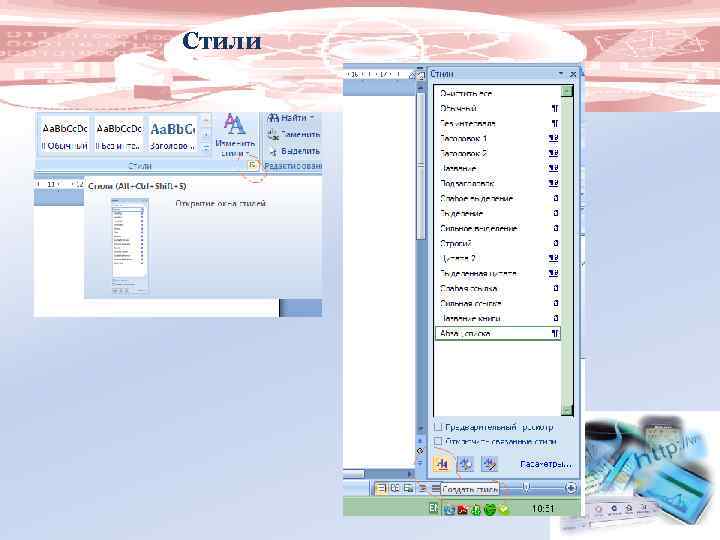Open the Manage Styles icon

489,464
